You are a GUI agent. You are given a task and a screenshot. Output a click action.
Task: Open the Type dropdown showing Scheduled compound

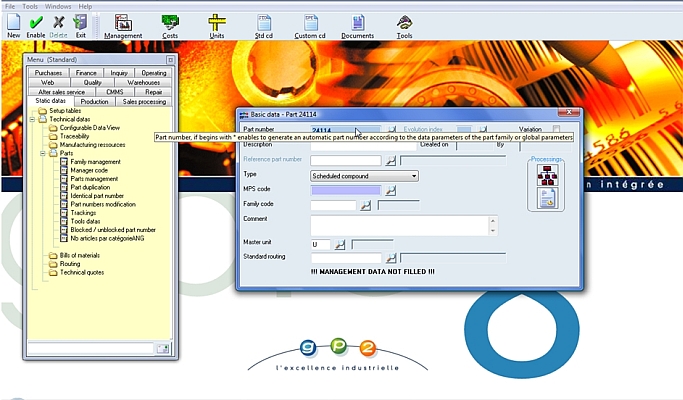point(365,176)
